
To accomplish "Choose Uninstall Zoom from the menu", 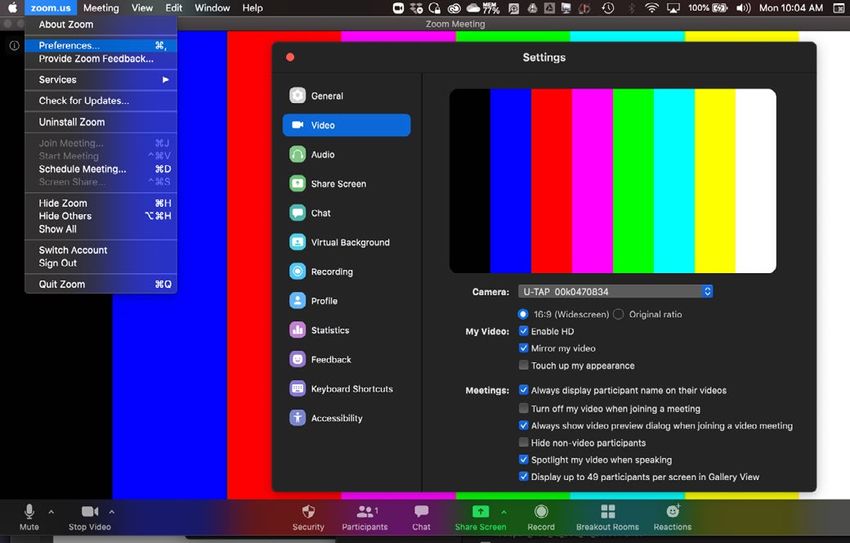I will [x=101, y=122].
